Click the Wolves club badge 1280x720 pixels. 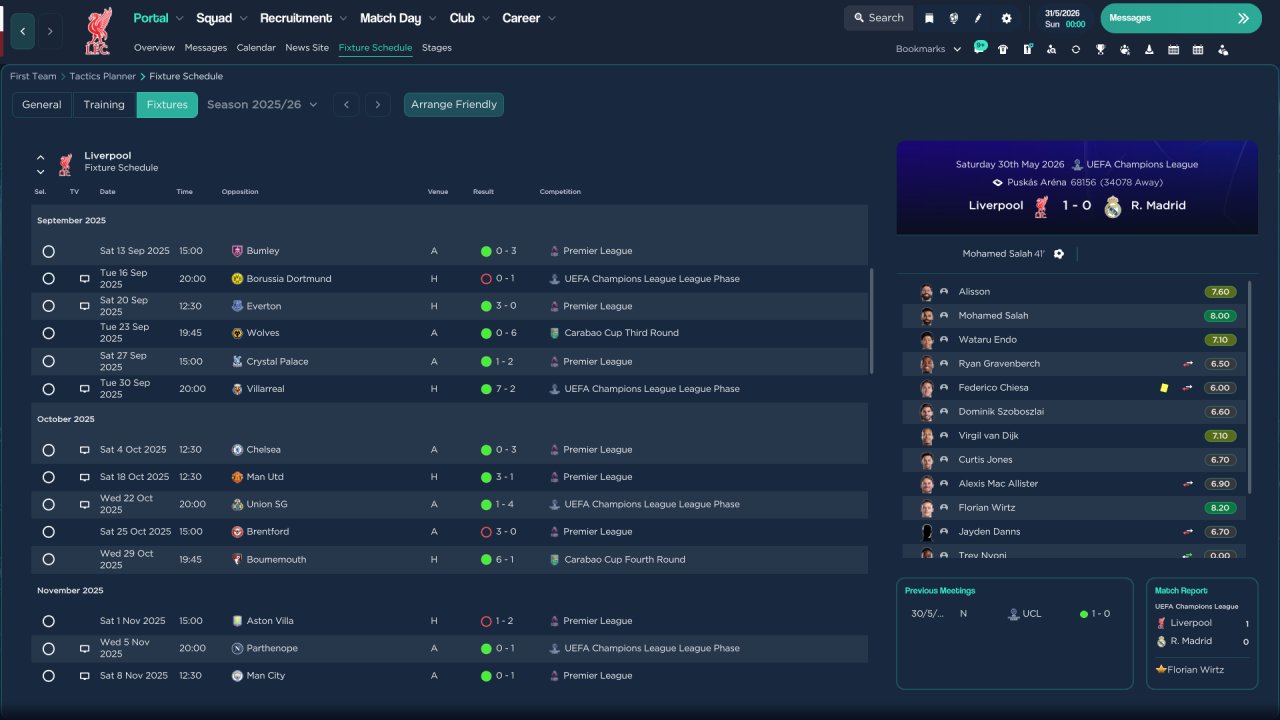[x=237, y=333]
